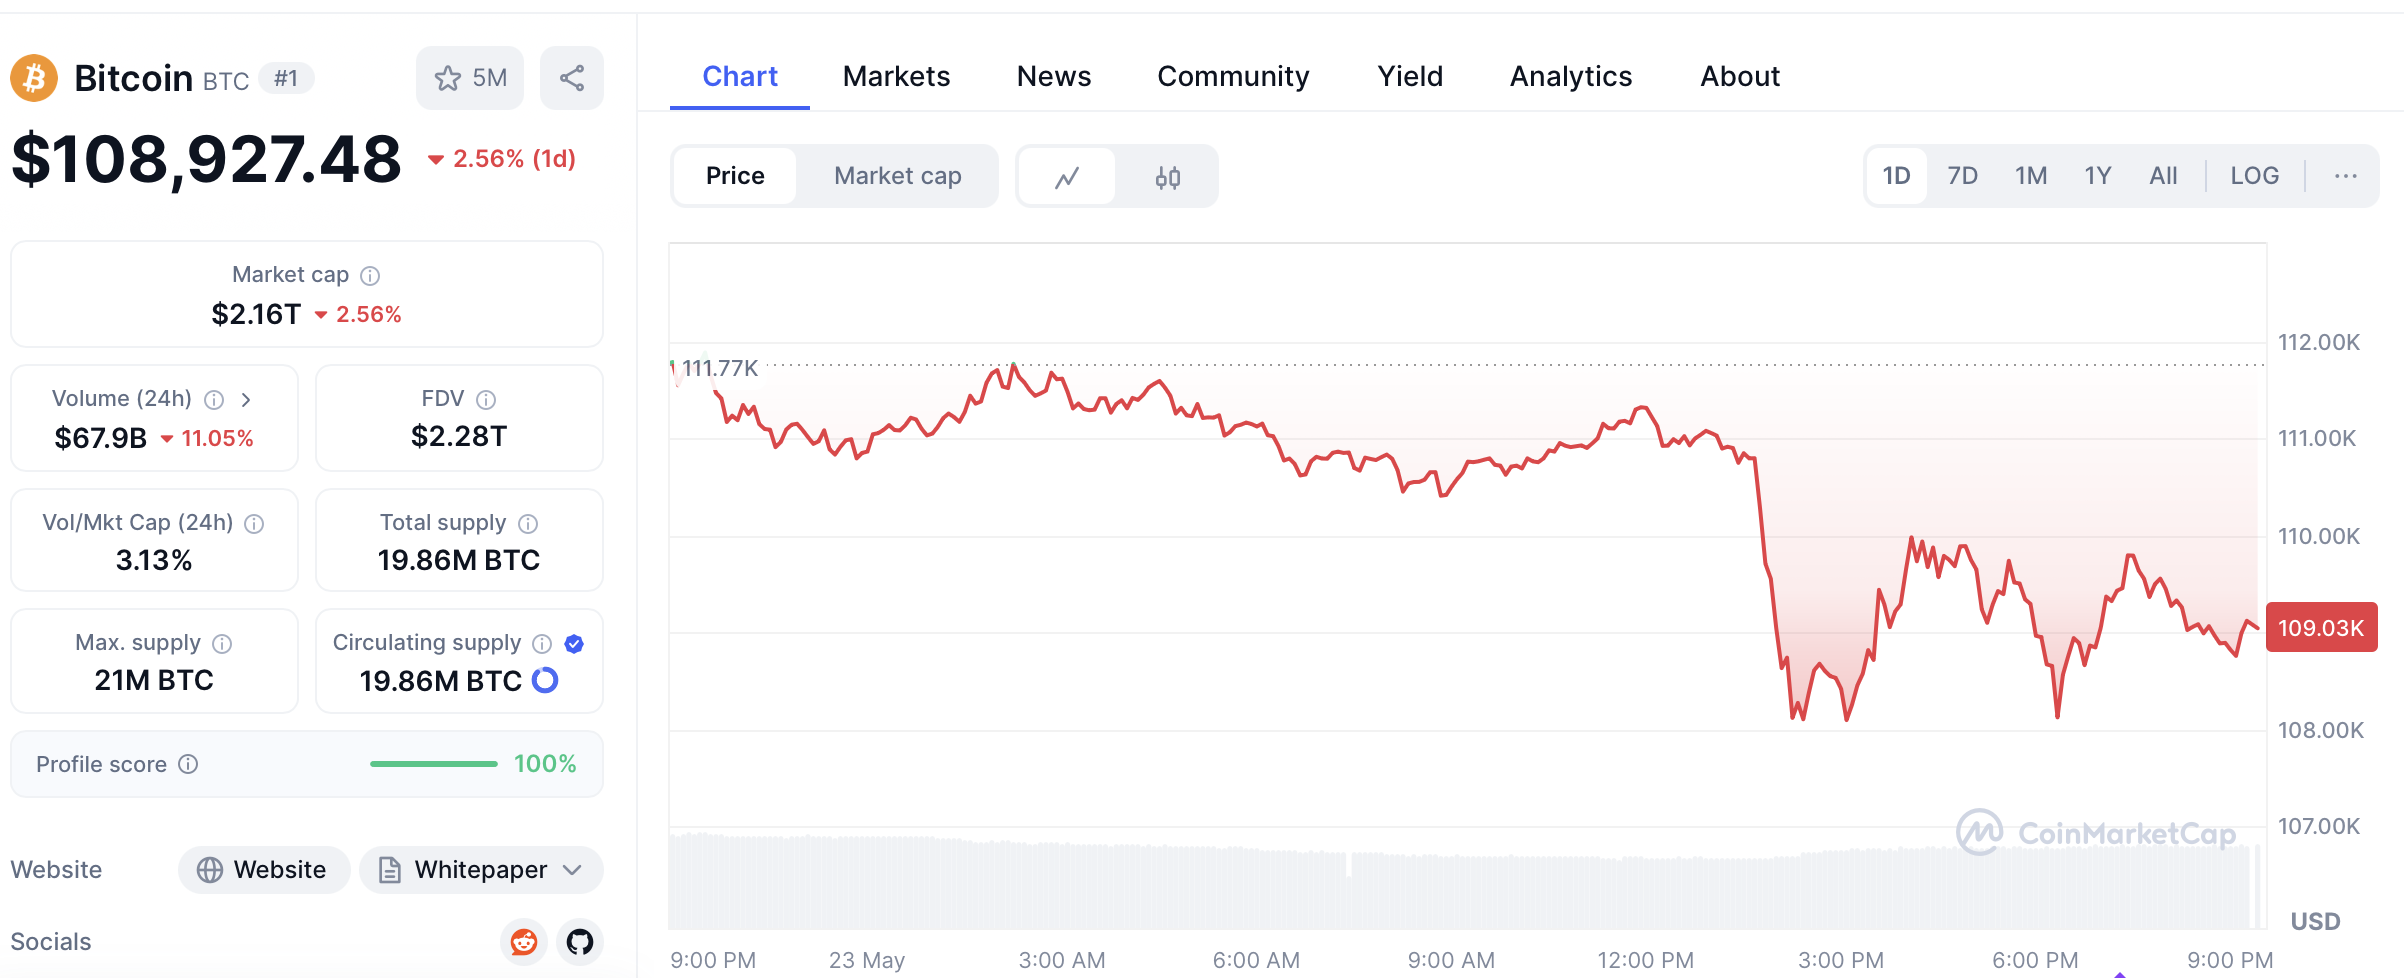Click Market cap info icon
Screen dimensions: 2404x978
(x=370, y=275)
